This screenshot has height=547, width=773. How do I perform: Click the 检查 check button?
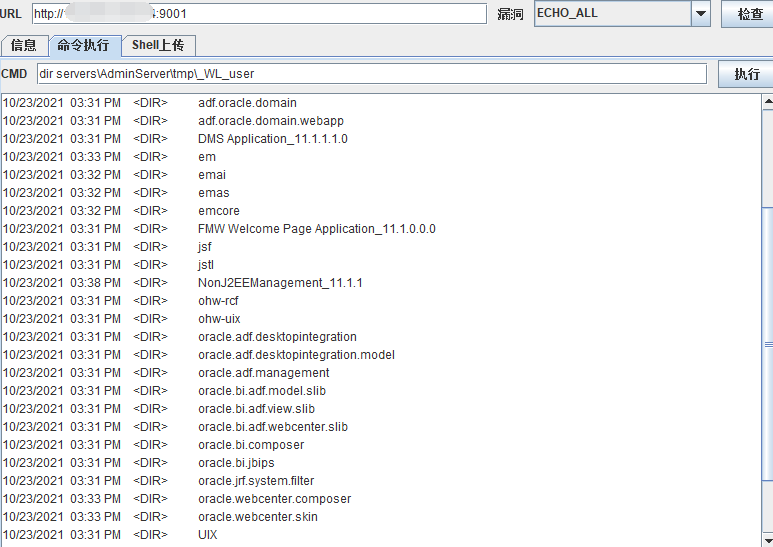tap(749, 14)
